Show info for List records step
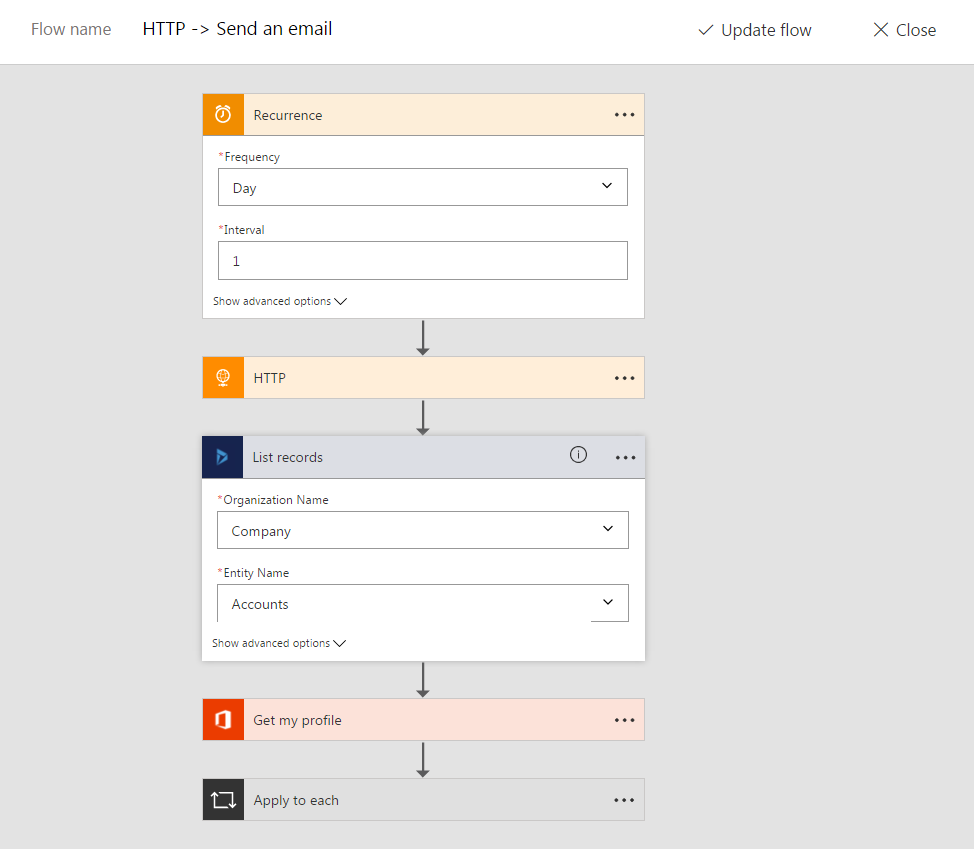The image size is (974, 849). pos(578,456)
